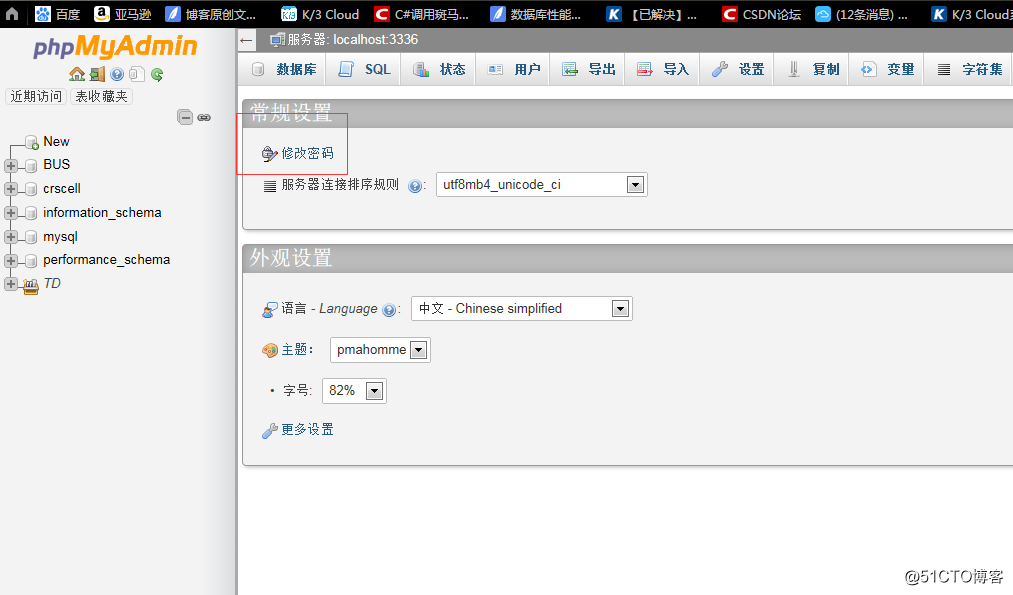Viewport: 1013px width, 595px height.
Task: Click the TD database group icon
Action: [31, 286]
